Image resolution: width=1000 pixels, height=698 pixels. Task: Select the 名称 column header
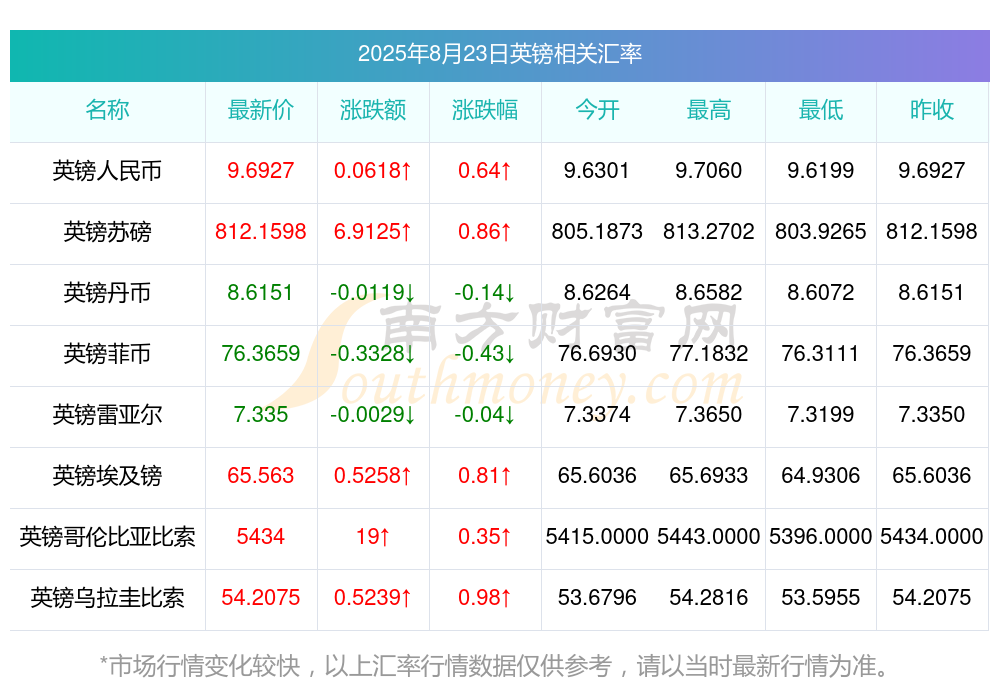[x=107, y=110]
